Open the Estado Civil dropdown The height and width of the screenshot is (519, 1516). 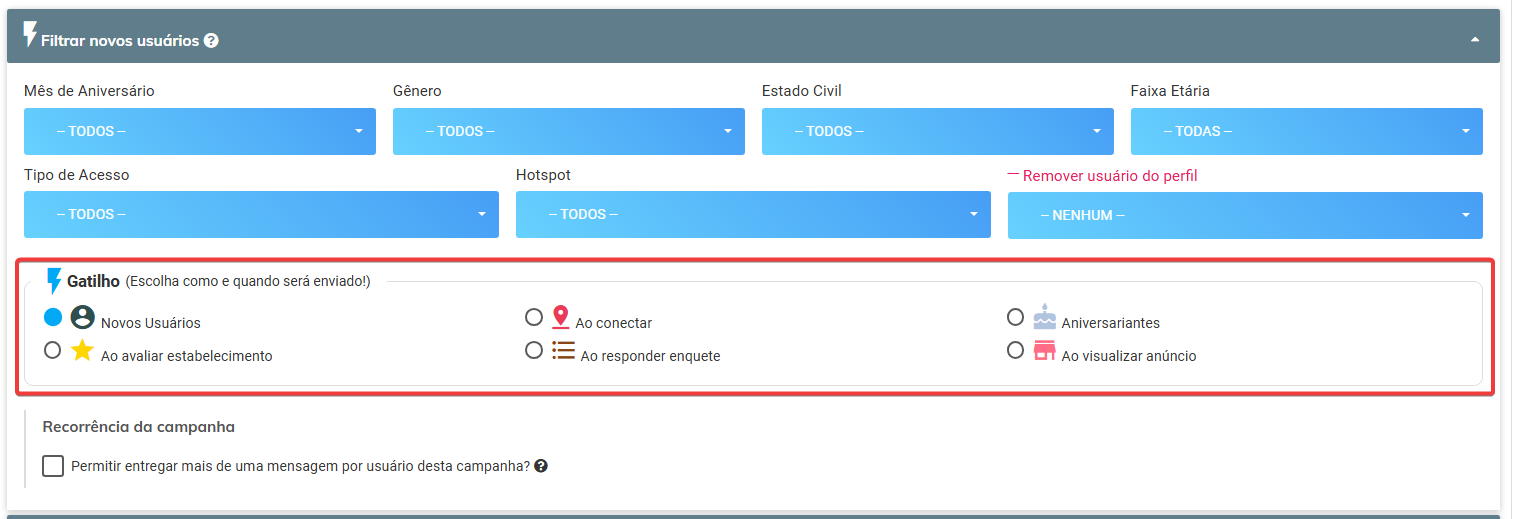pos(937,131)
